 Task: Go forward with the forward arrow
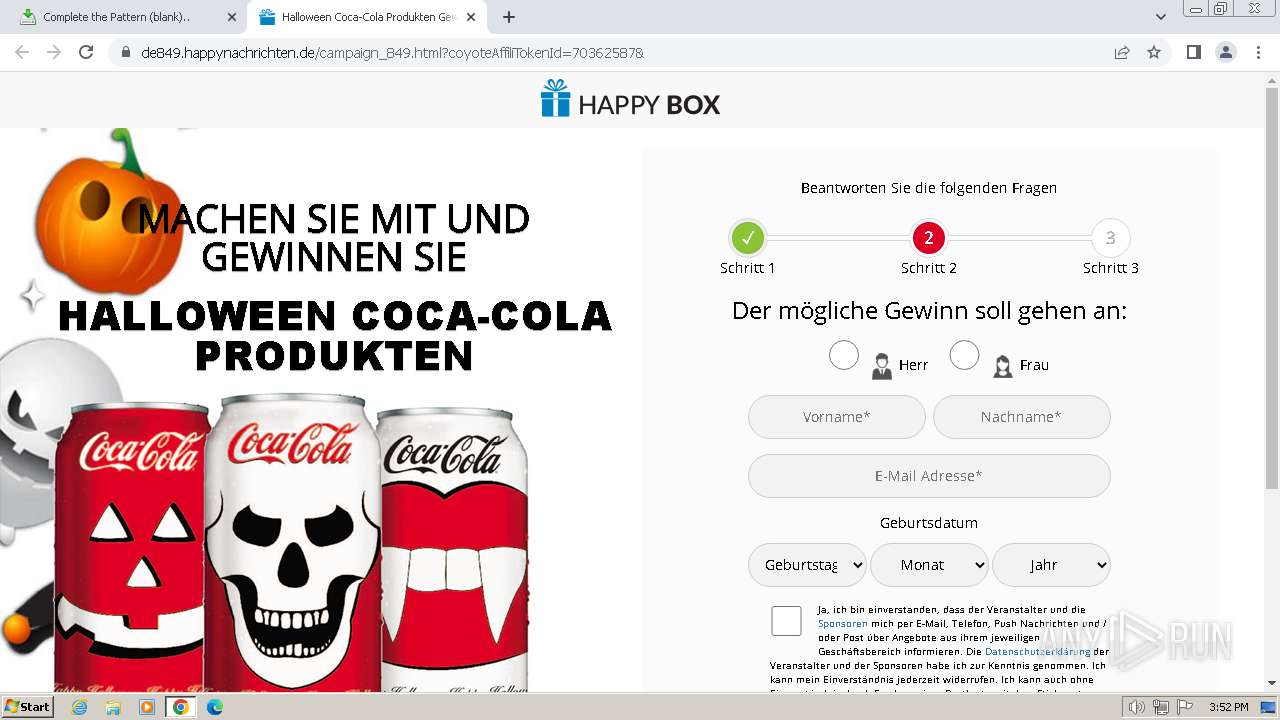tap(54, 52)
